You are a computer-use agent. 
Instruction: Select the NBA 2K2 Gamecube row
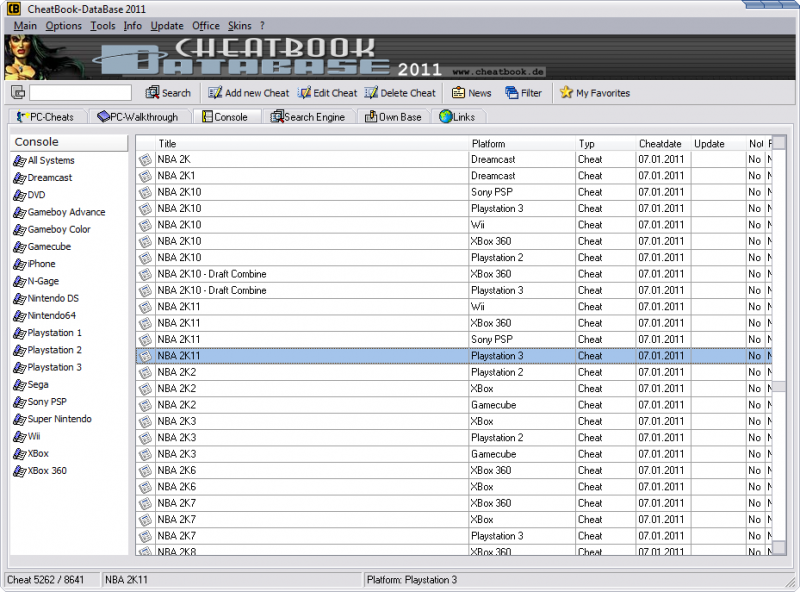click(454, 405)
